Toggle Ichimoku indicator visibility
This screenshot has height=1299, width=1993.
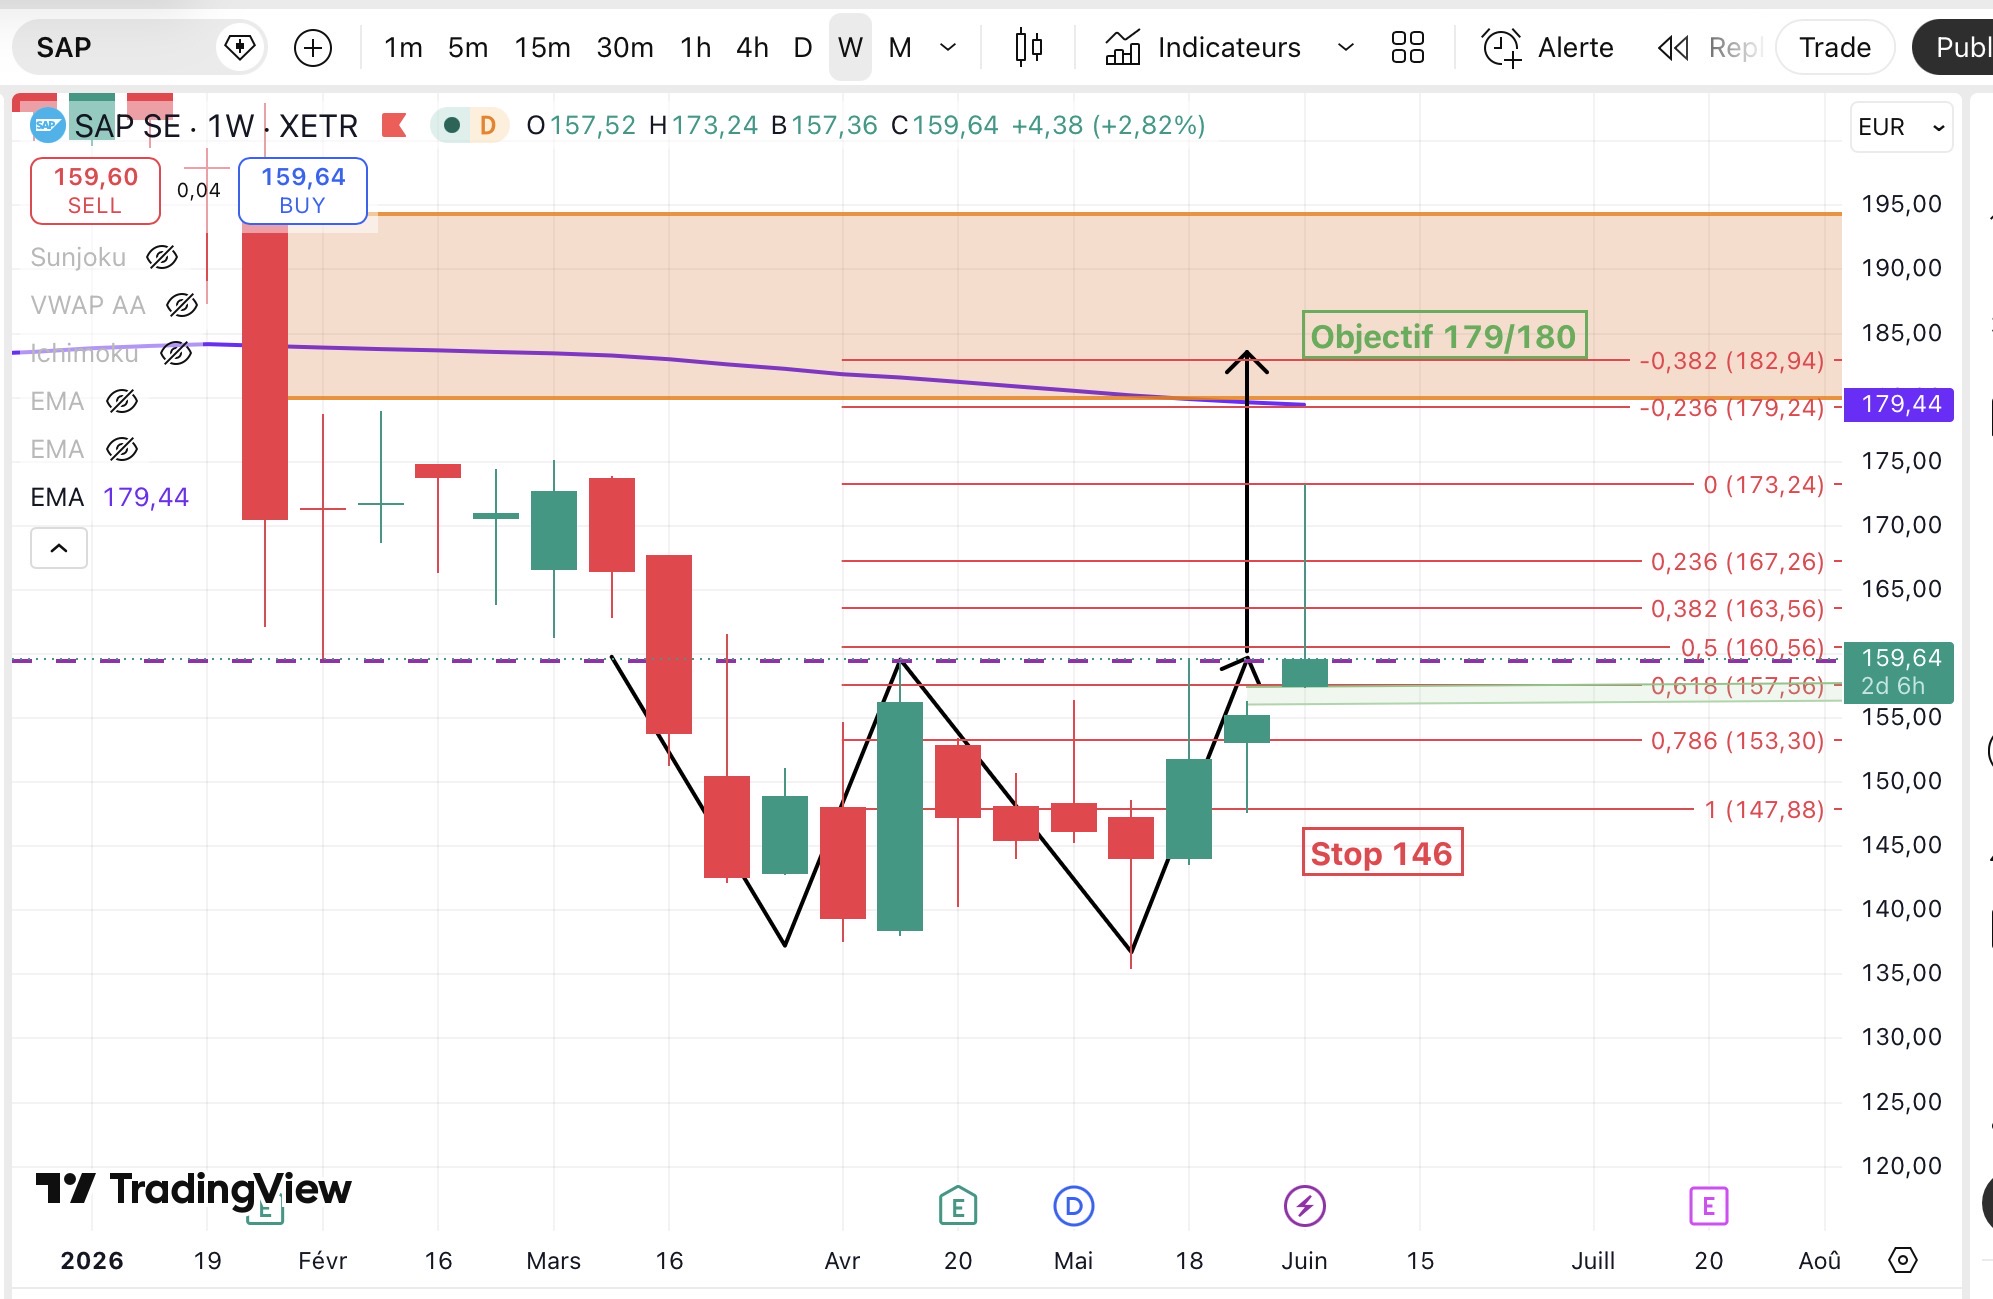[175, 353]
